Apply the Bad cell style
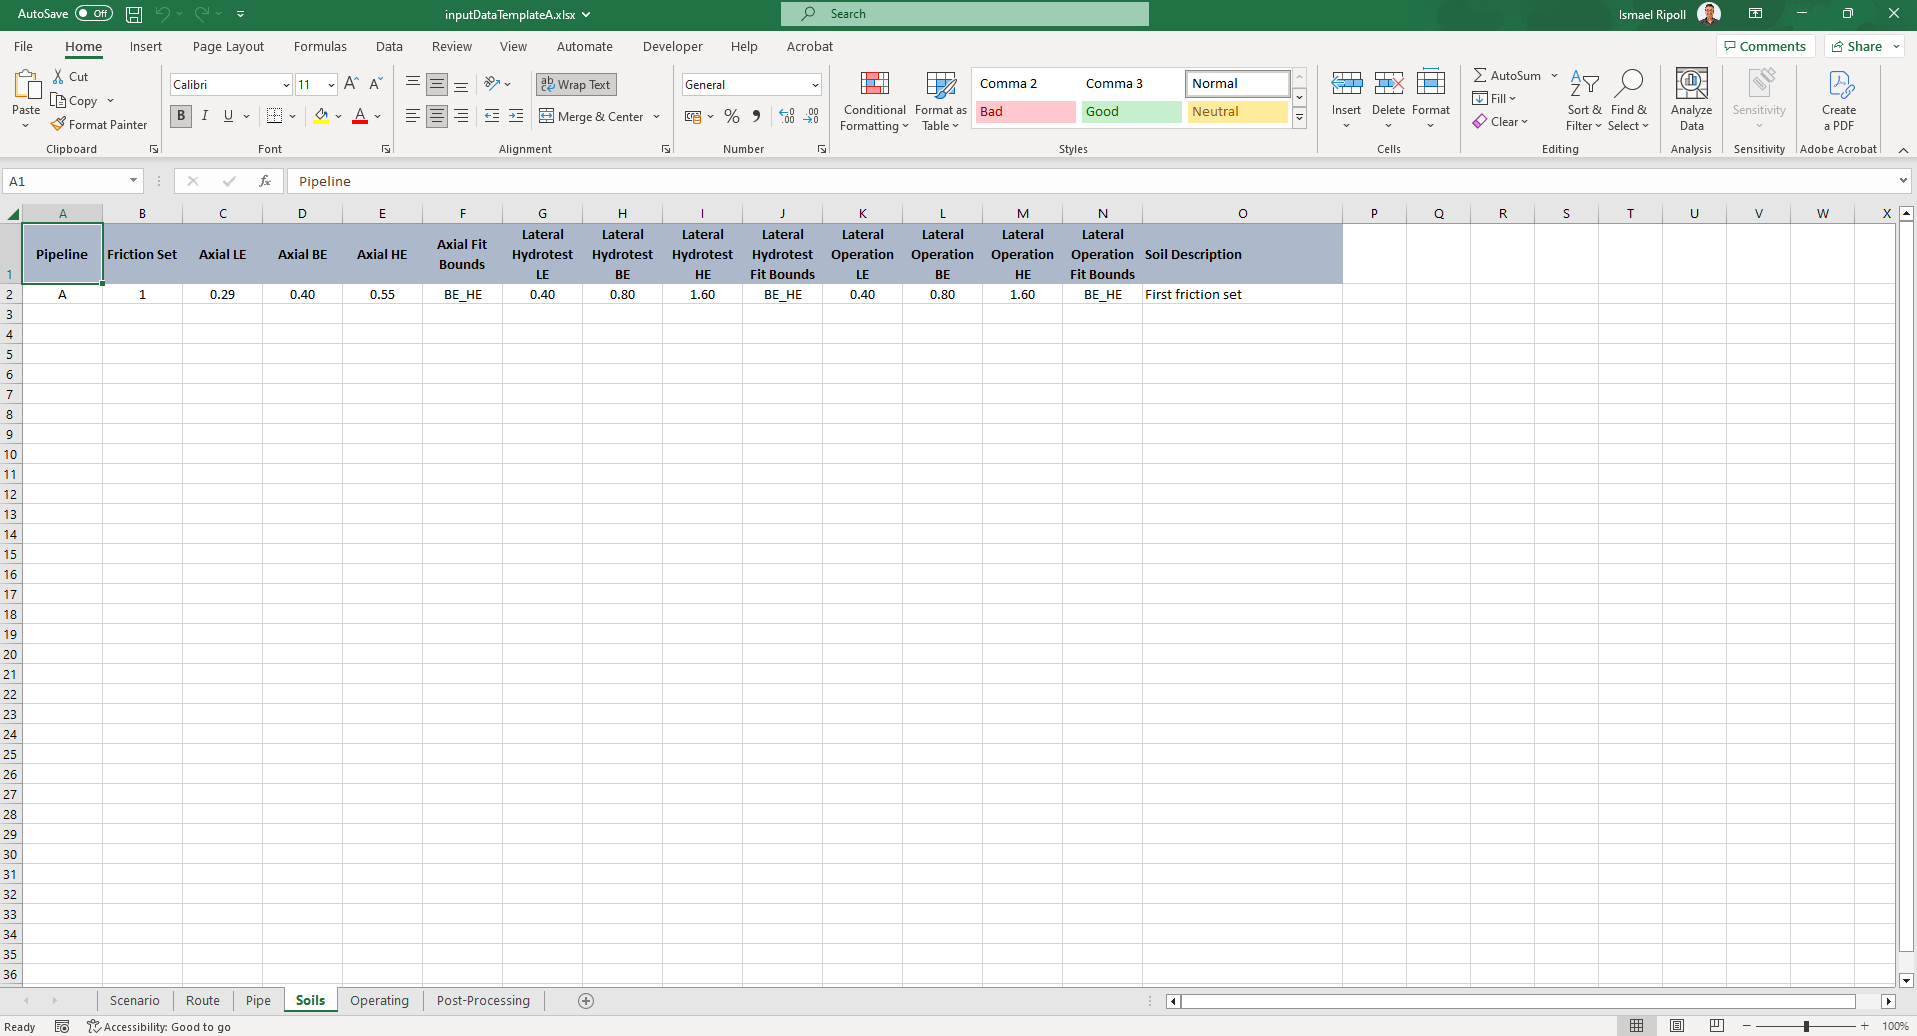 click(1025, 112)
